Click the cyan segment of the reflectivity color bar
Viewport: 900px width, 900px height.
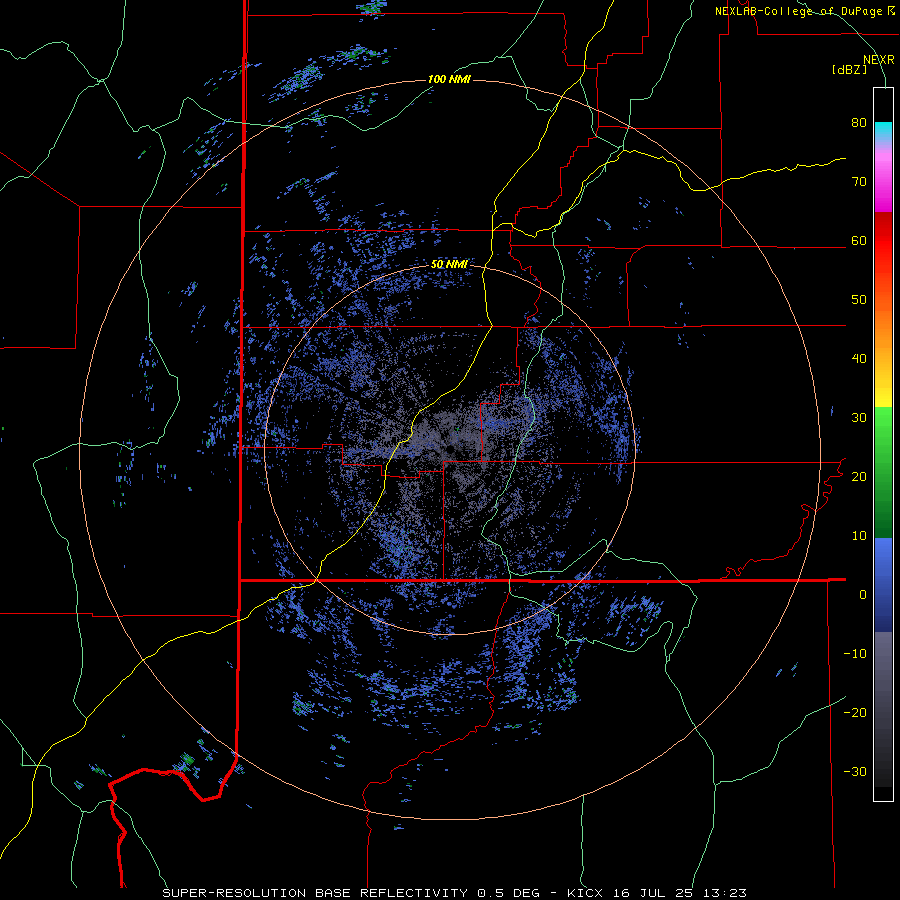pos(883,130)
